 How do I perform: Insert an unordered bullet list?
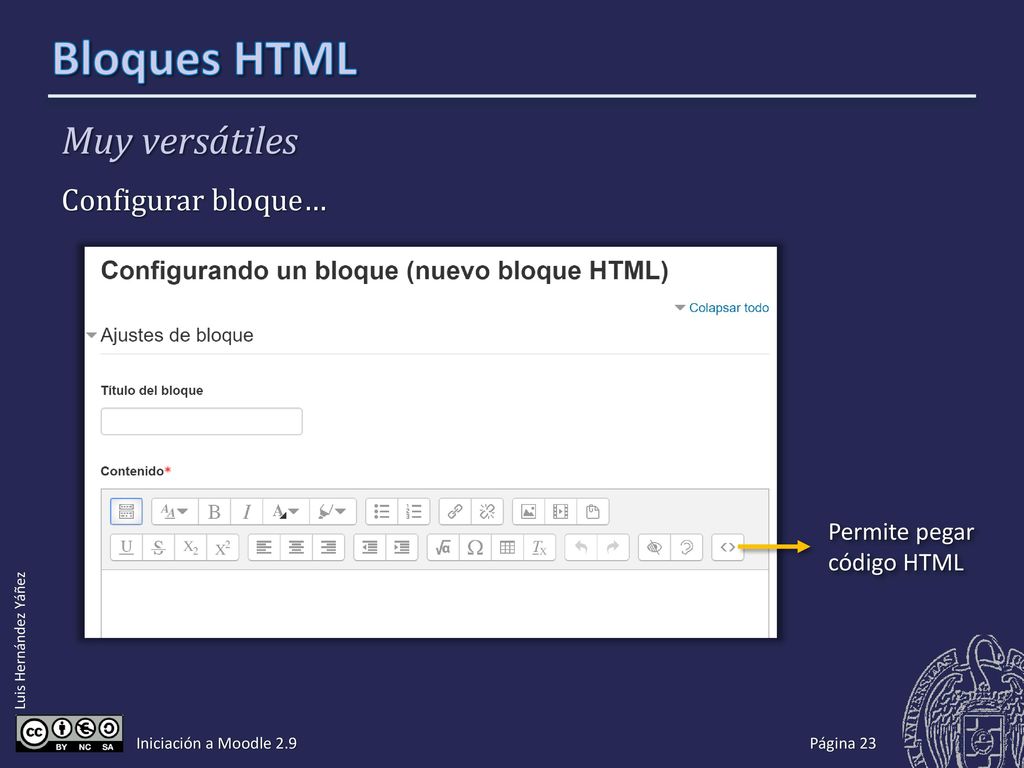[x=381, y=511]
